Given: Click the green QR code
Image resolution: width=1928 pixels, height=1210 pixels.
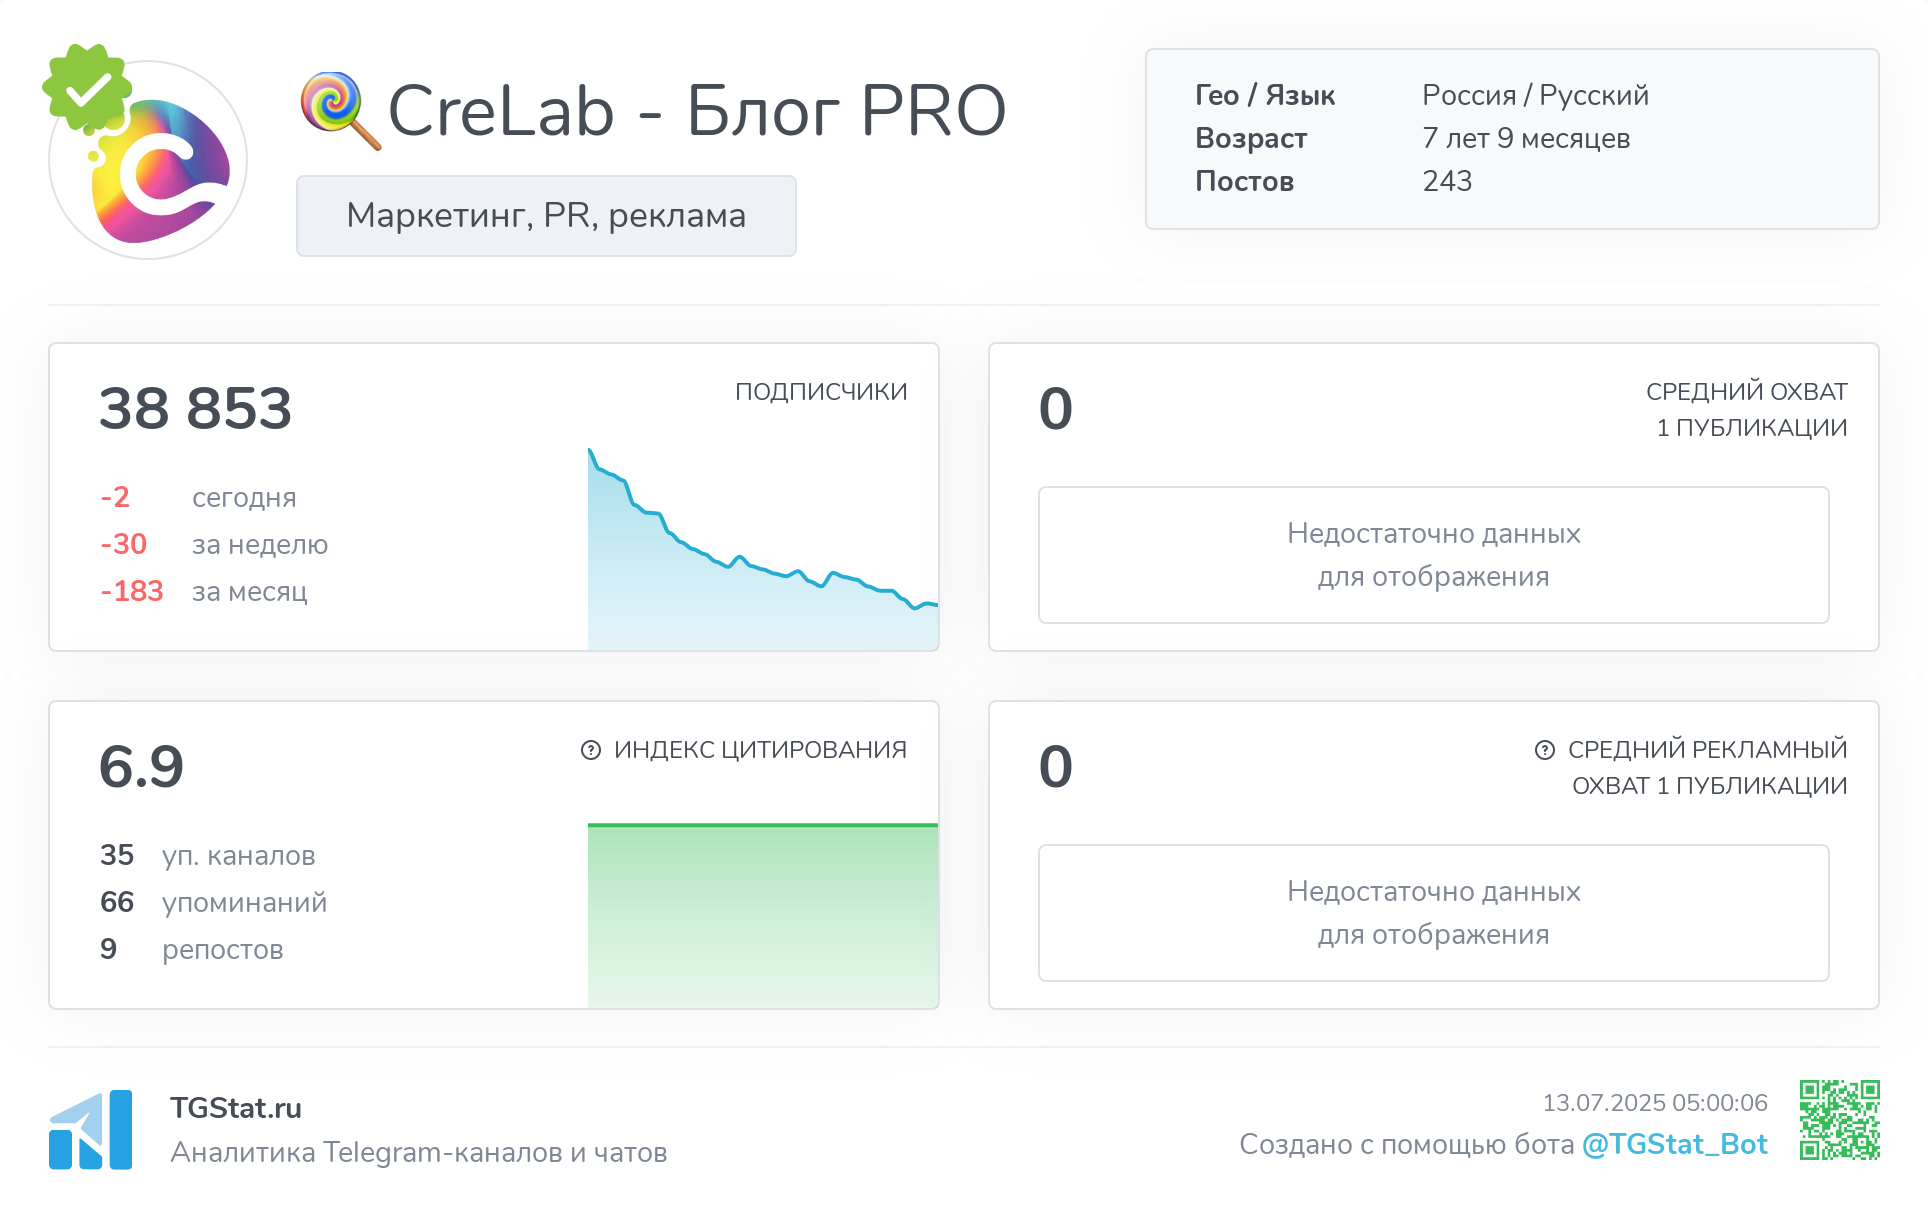Looking at the screenshot, I should [1839, 1119].
